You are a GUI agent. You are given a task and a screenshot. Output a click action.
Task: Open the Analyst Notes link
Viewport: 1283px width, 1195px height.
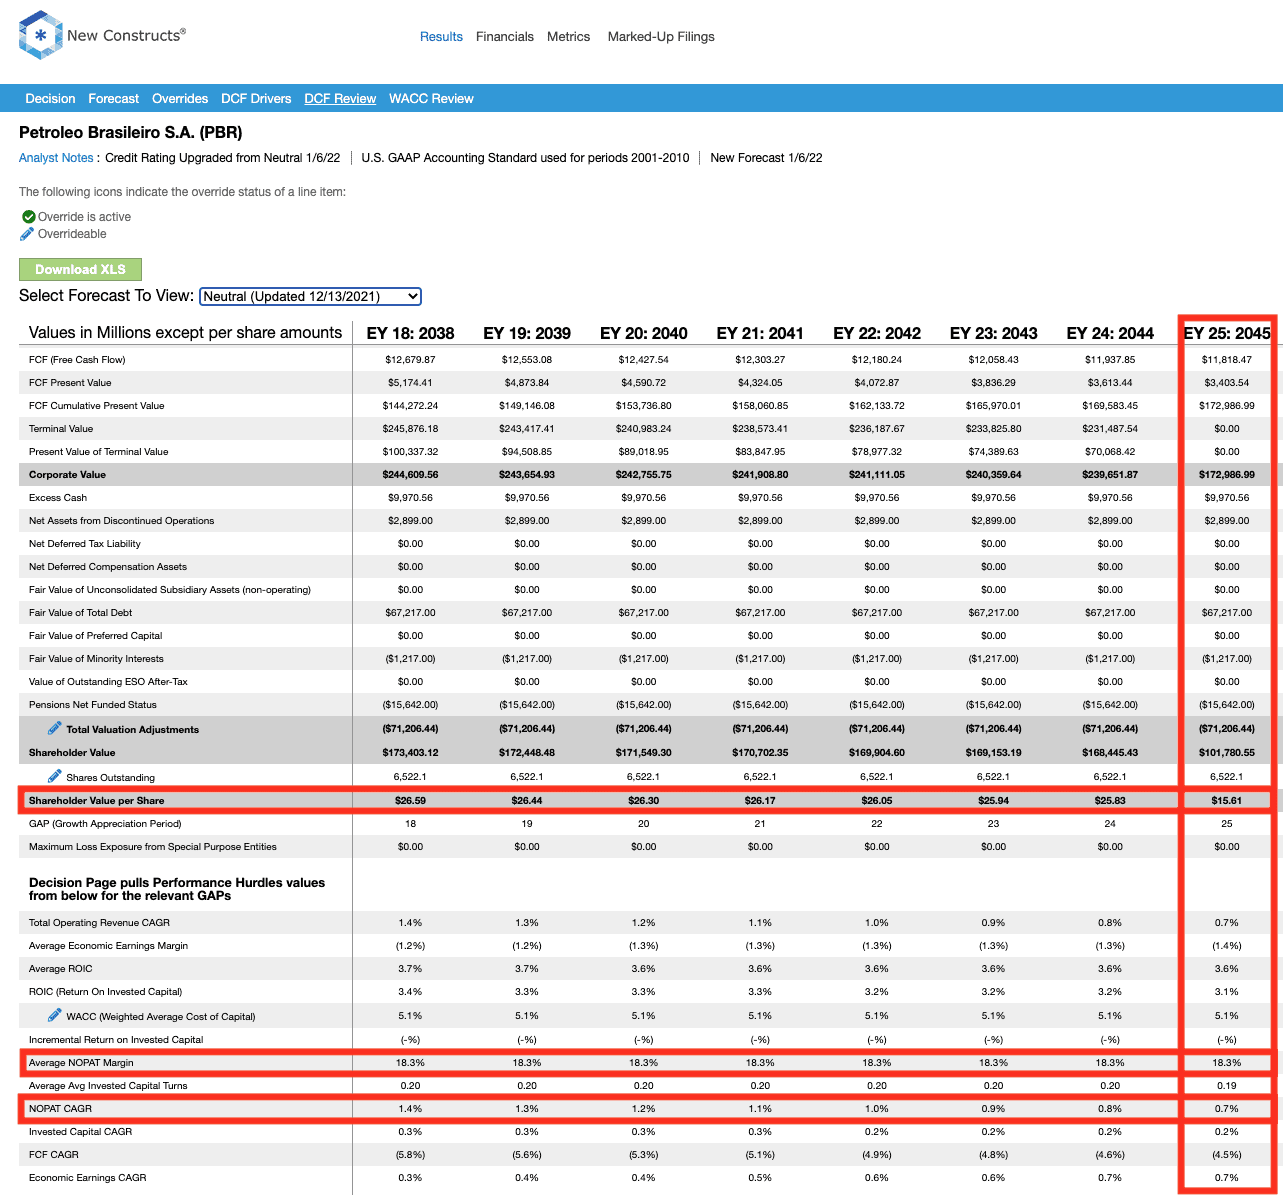[56, 158]
